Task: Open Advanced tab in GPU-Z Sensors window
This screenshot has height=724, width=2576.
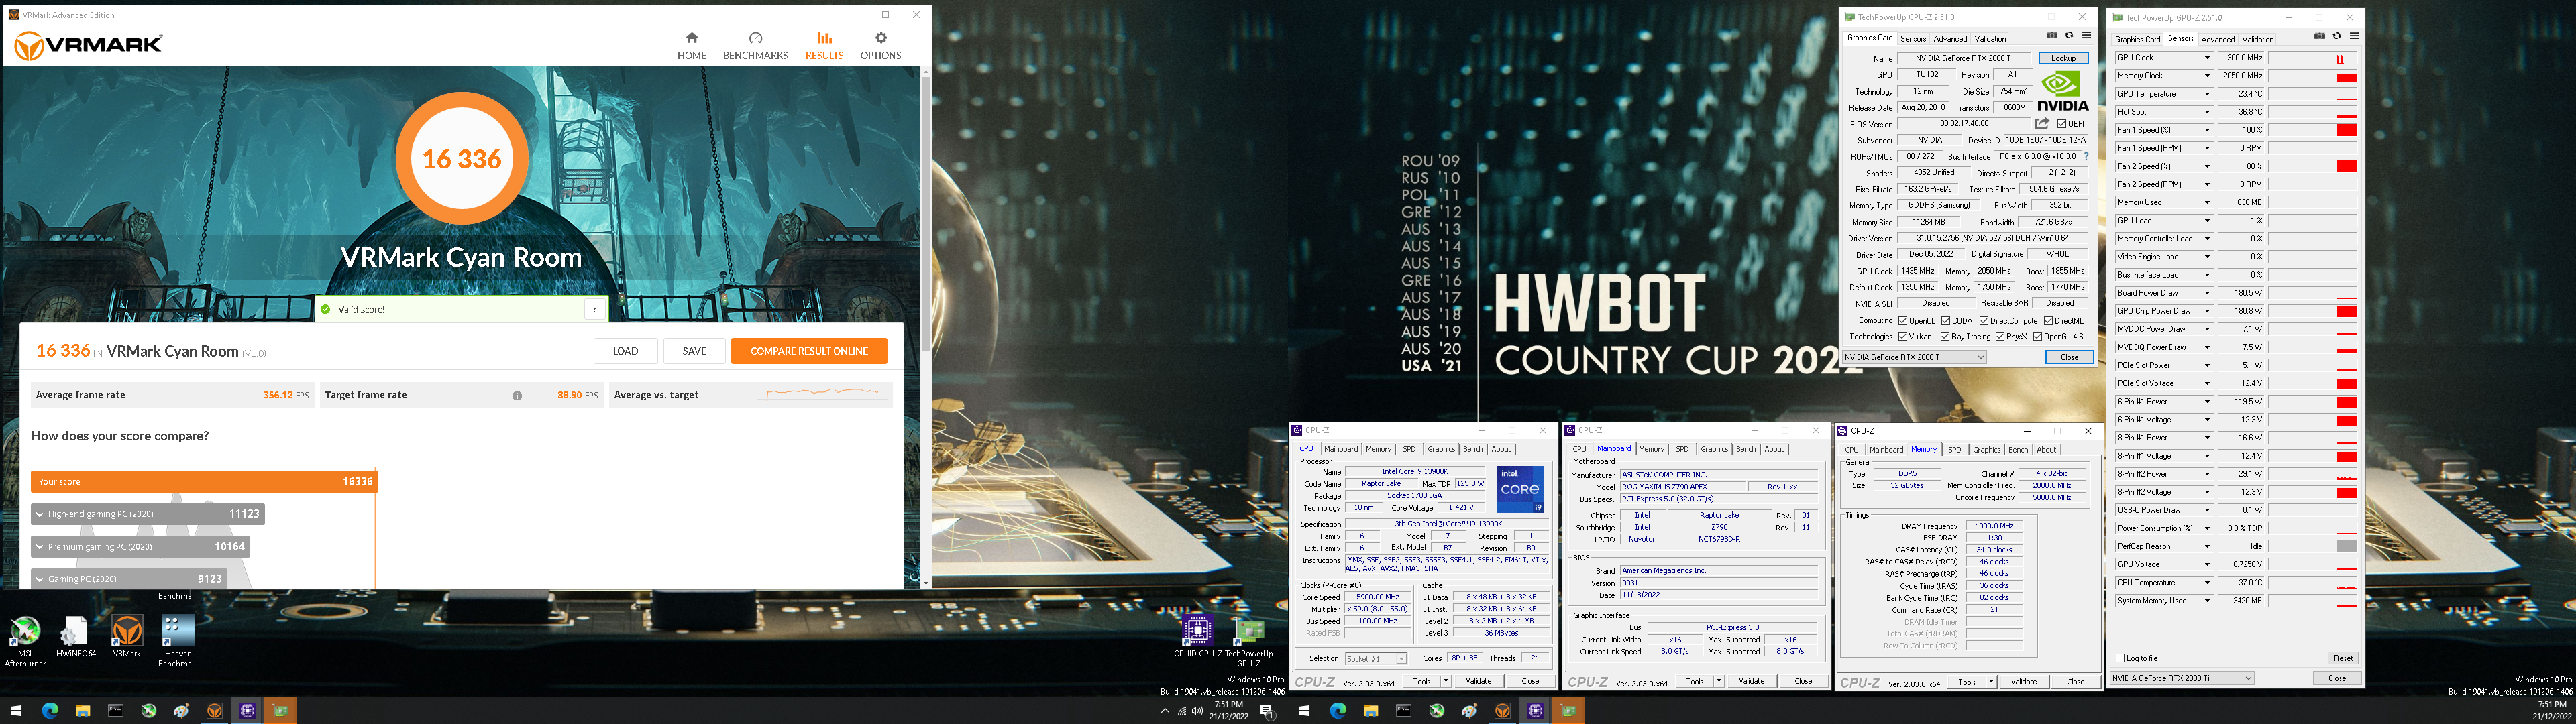Action: point(2217,39)
